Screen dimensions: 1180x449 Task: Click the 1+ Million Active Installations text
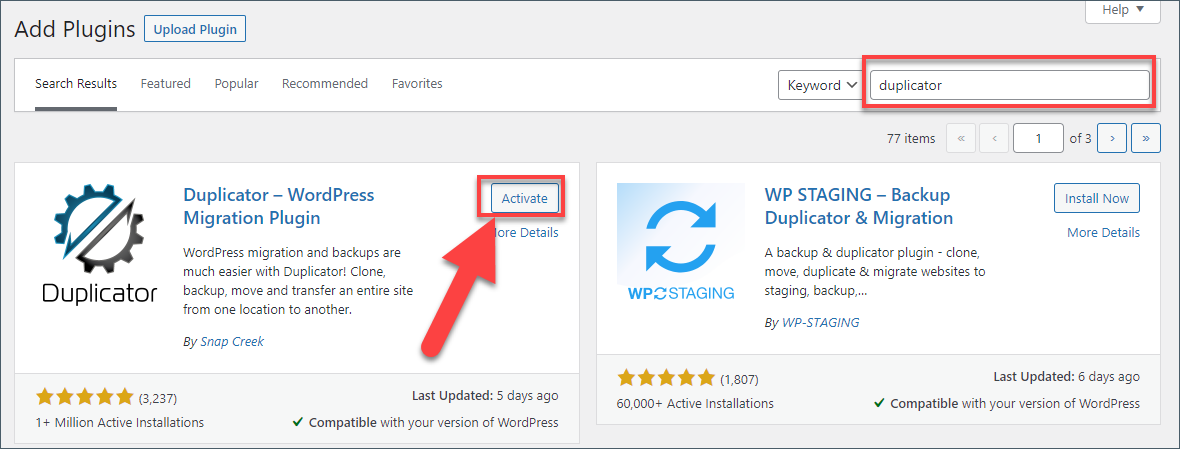point(120,422)
